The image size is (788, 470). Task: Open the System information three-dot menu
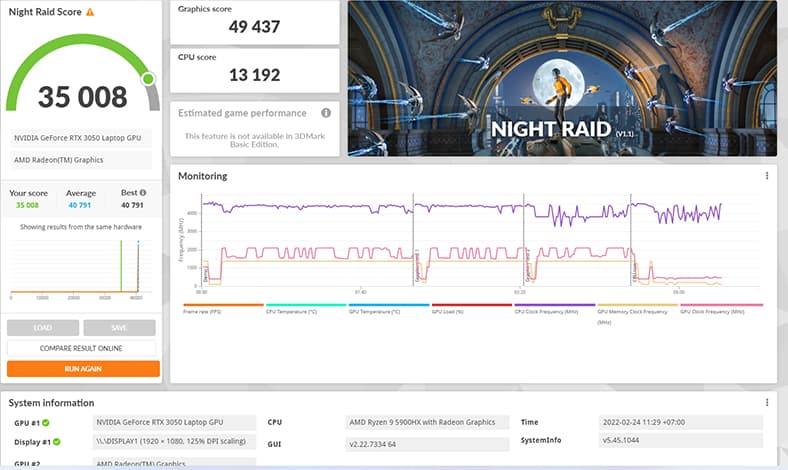(767, 402)
